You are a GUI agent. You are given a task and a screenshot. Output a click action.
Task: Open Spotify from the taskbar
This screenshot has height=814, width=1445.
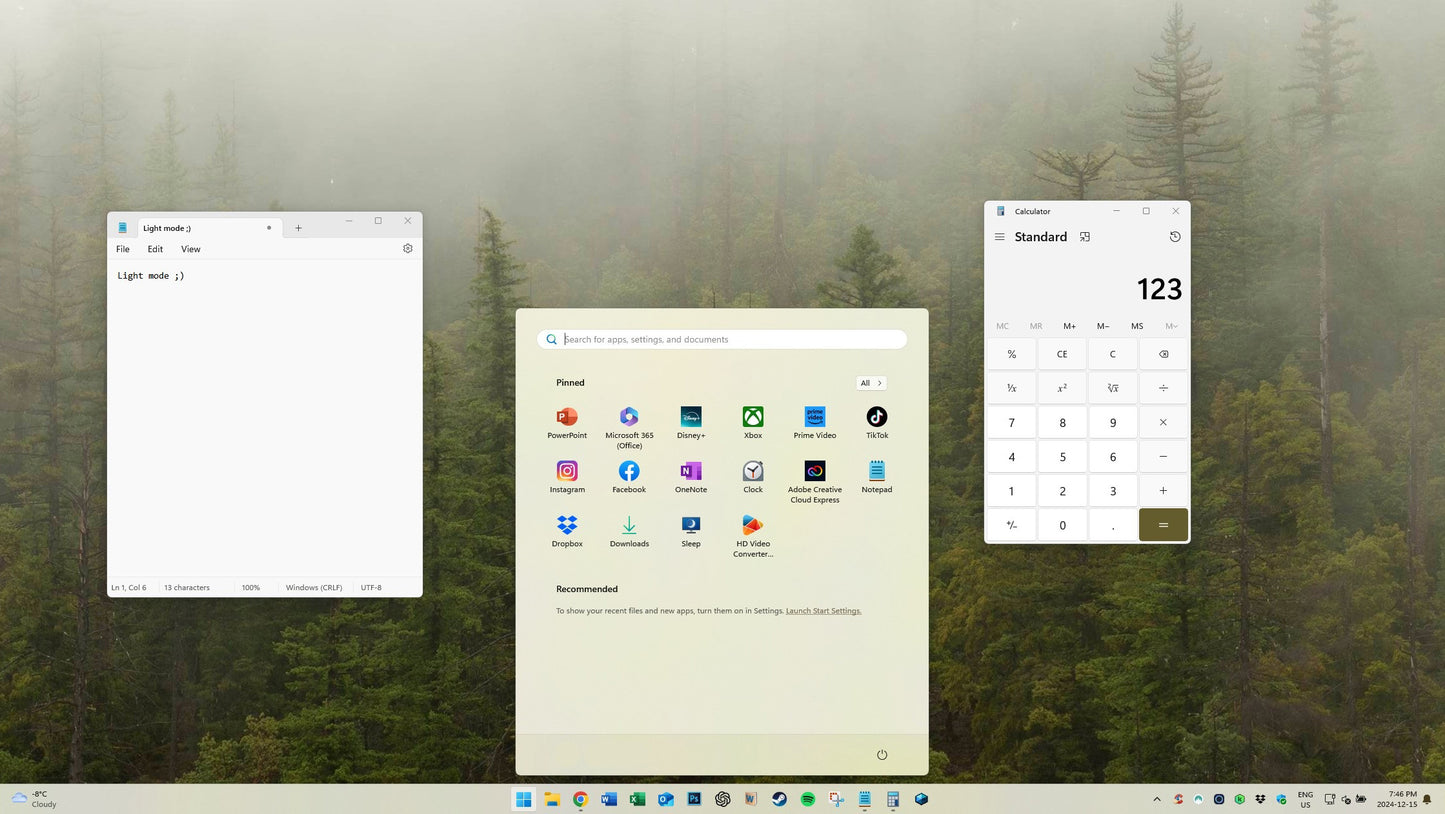(808, 799)
